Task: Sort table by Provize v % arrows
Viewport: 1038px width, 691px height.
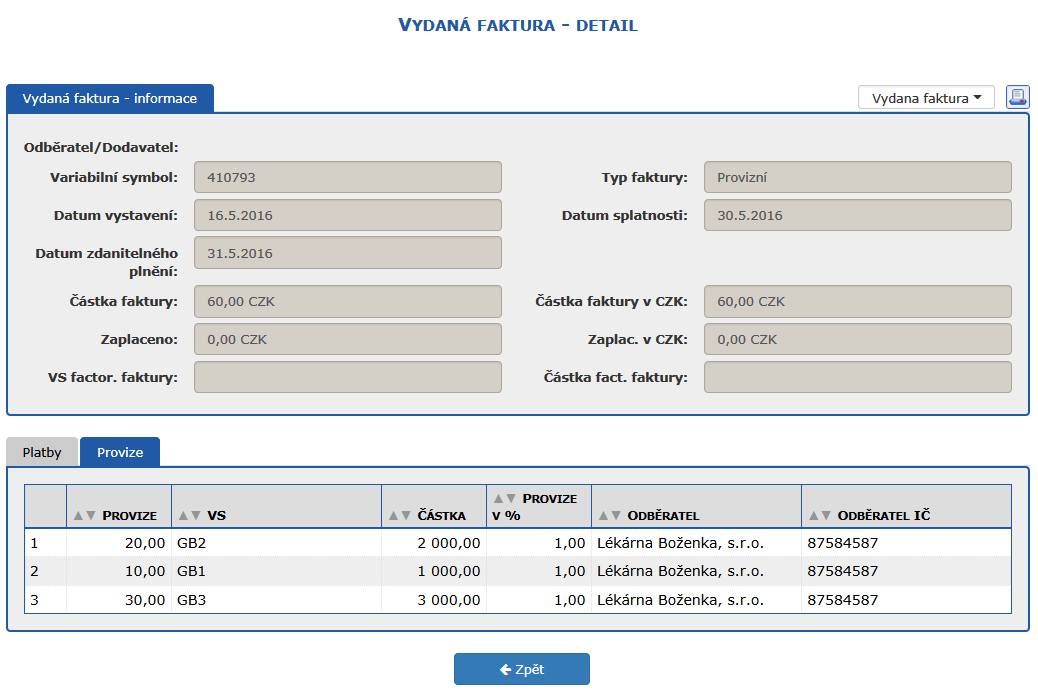Action: click(504, 498)
